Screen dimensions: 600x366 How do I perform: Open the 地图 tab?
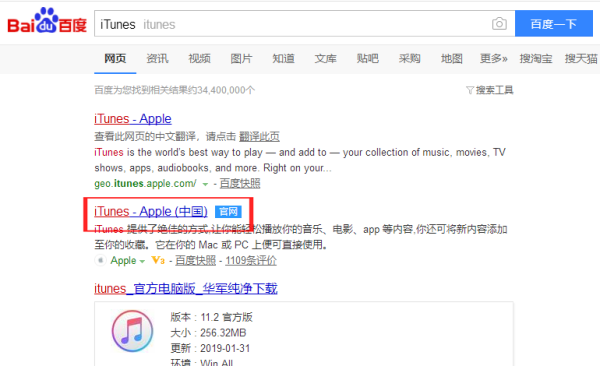[x=452, y=59]
